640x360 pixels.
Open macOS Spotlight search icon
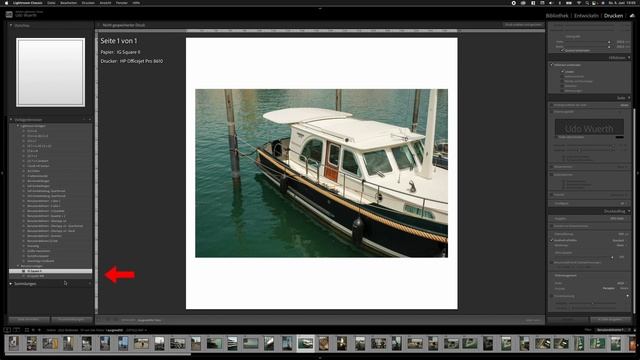[587, 2]
